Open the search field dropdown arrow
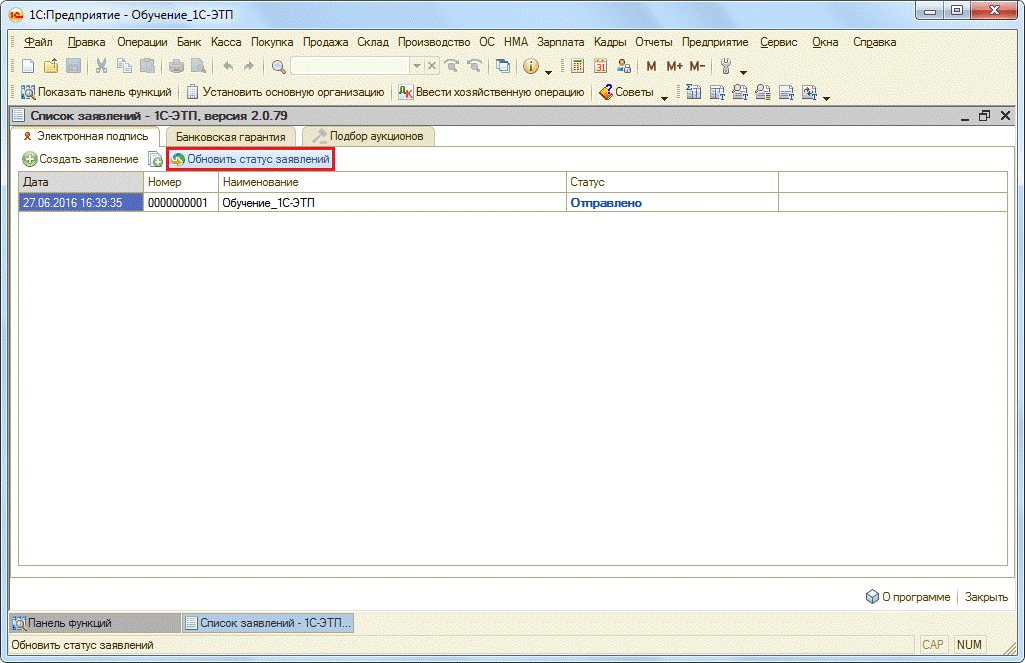The image size is (1025, 663). click(416, 66)
